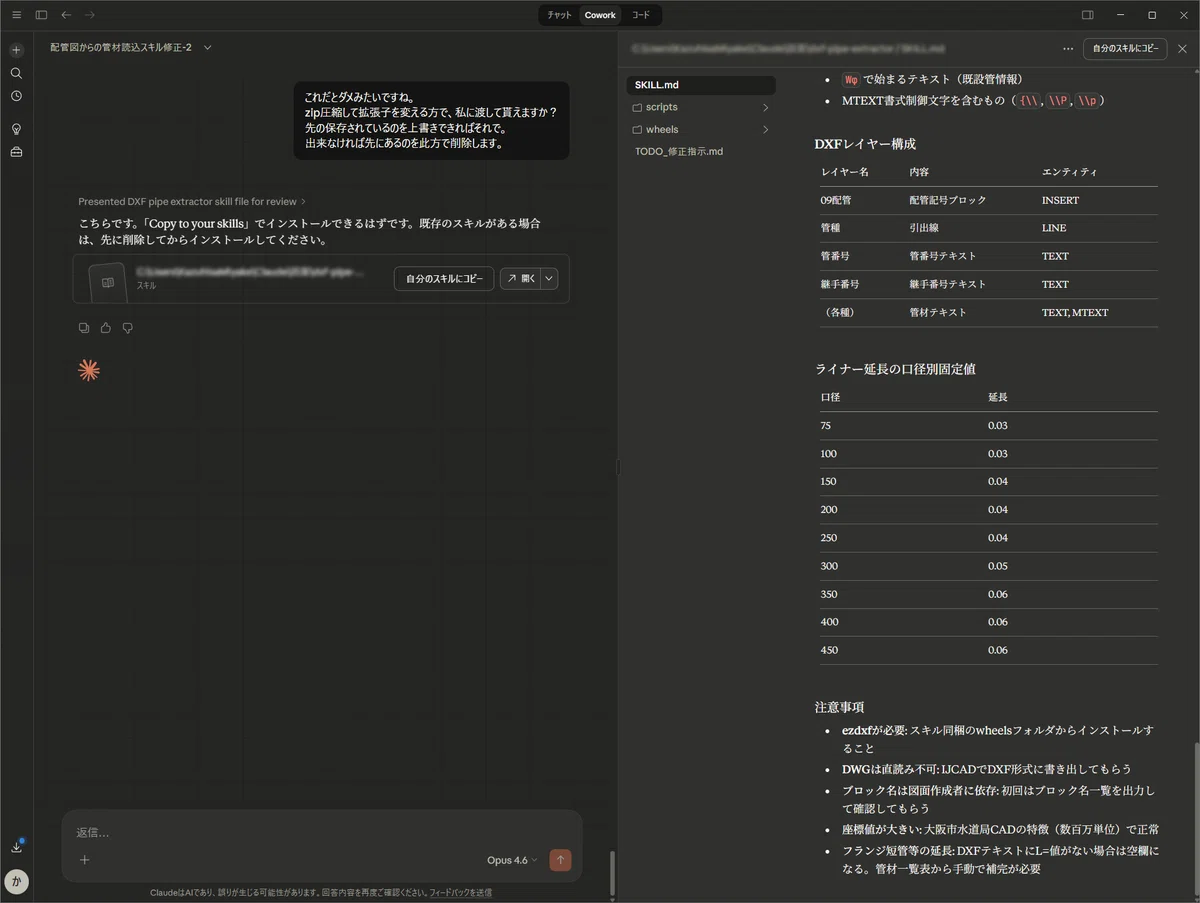
Task: Click the LINE entity cell
Action: point(1054,228)
